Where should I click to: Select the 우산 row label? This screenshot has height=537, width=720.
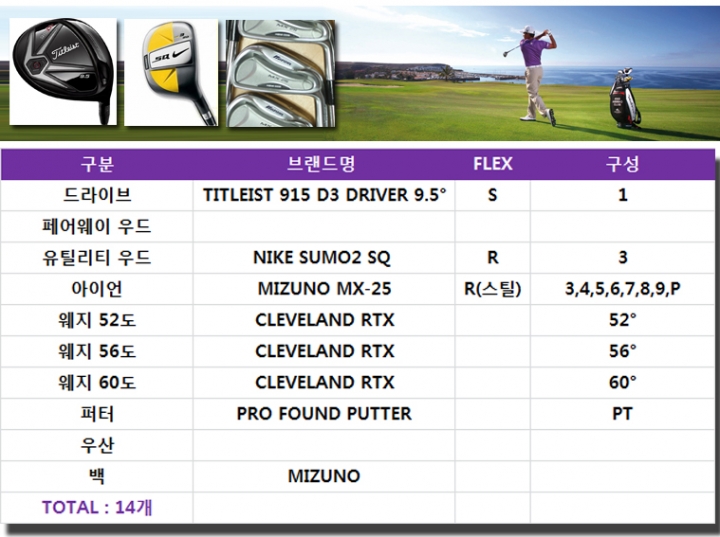97,445
